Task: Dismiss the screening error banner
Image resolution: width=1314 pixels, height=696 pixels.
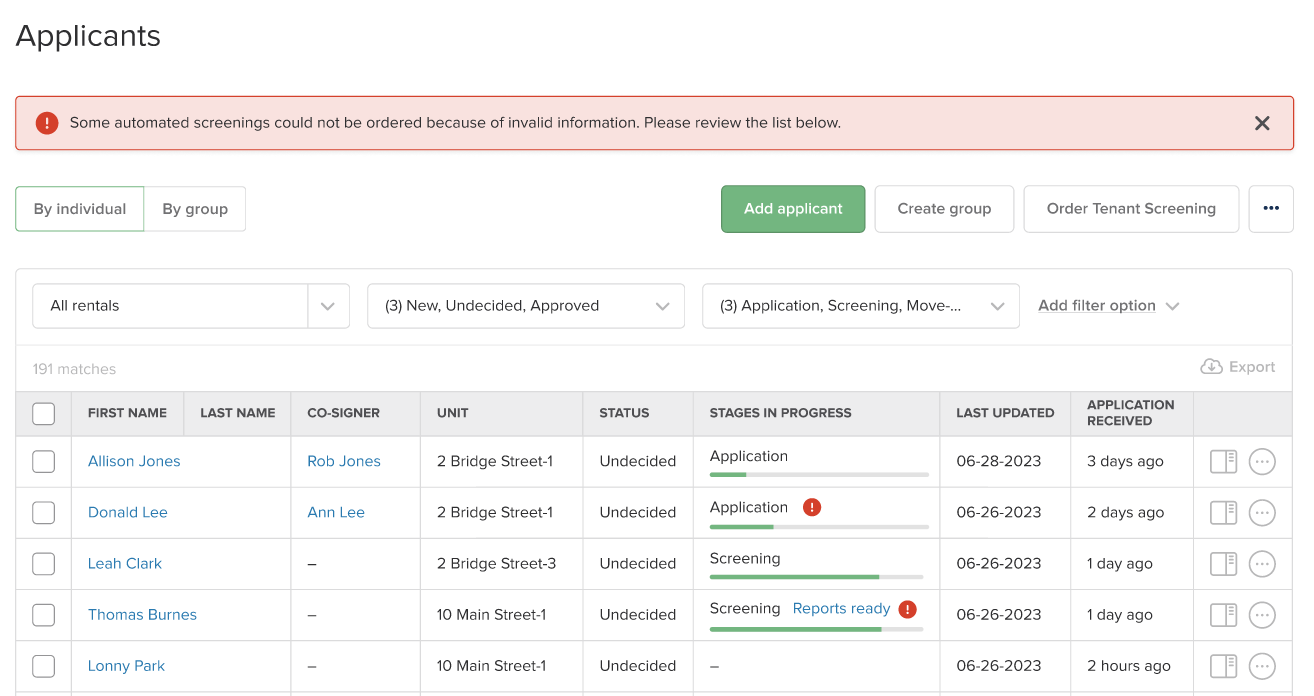Action: 1262,123
